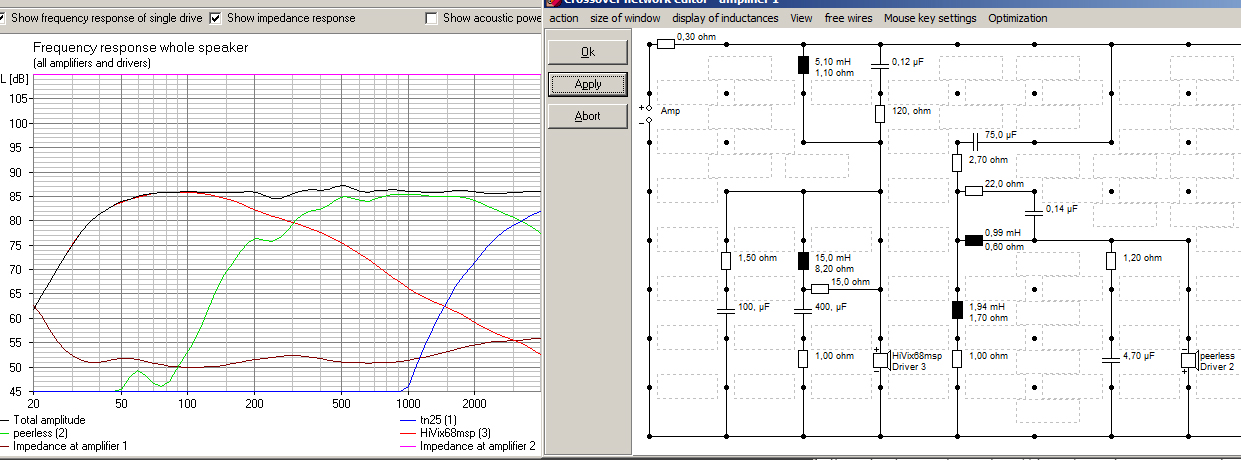This screenshot has height=460, width=1241.
Task: Open the Optimization menu
Action: [x=1017, y=18]
